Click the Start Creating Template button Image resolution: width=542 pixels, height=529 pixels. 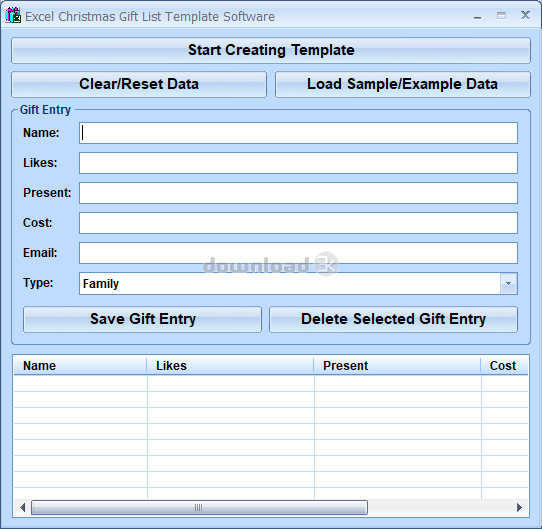pyautogui.click(x=271, y=50)
